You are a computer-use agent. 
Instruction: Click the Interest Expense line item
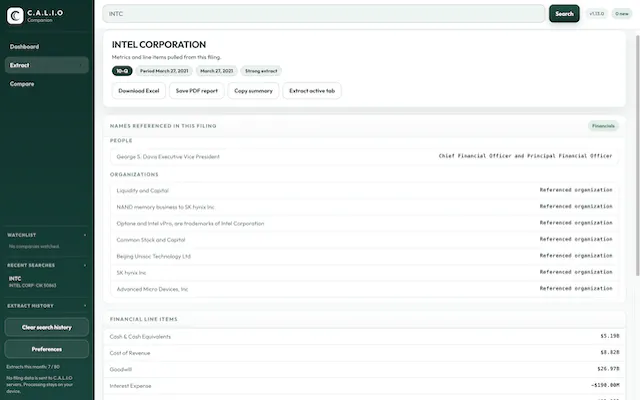click(x=364, y=385)
